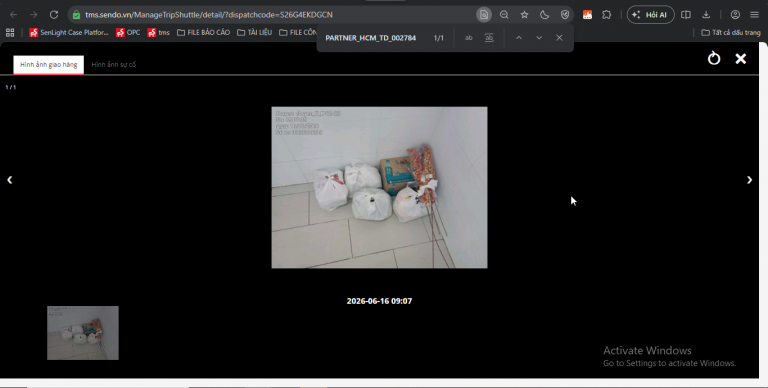The width and height of the screenshot is (768, 388).
Task: Close the image viewer with the X icon
Action: click(741, 58)
